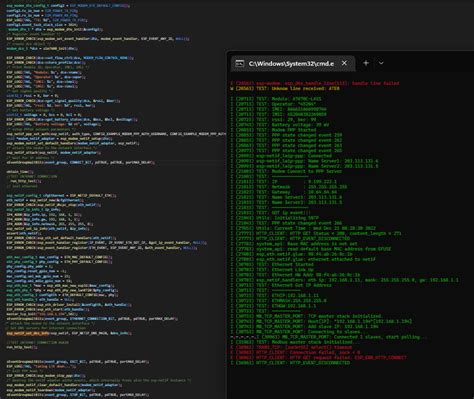Expand the terminal profiles dropdown chevron
Viewport: 474px width, 399px height.
[381, 63]
